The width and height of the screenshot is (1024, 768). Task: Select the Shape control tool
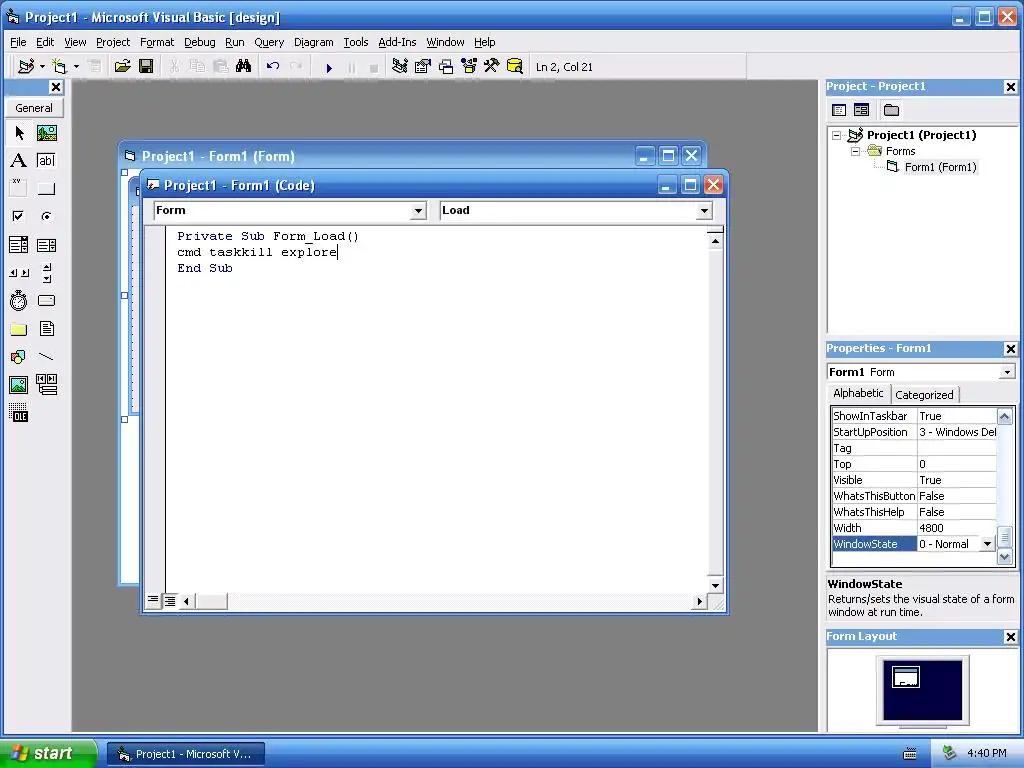pyautogui.click(x=19, y=357)
